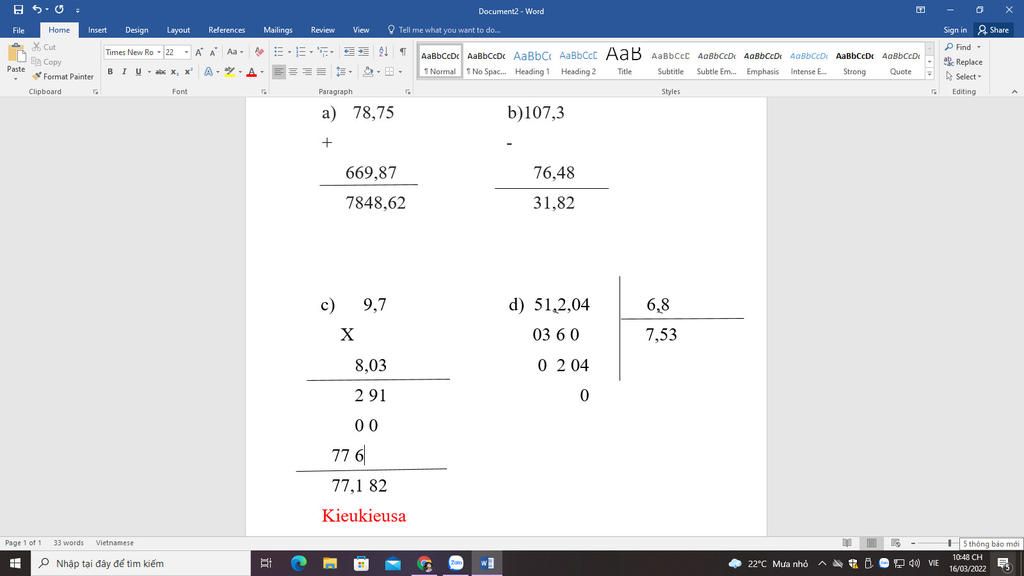Open font color dropdown arrow

click(262, 72)
